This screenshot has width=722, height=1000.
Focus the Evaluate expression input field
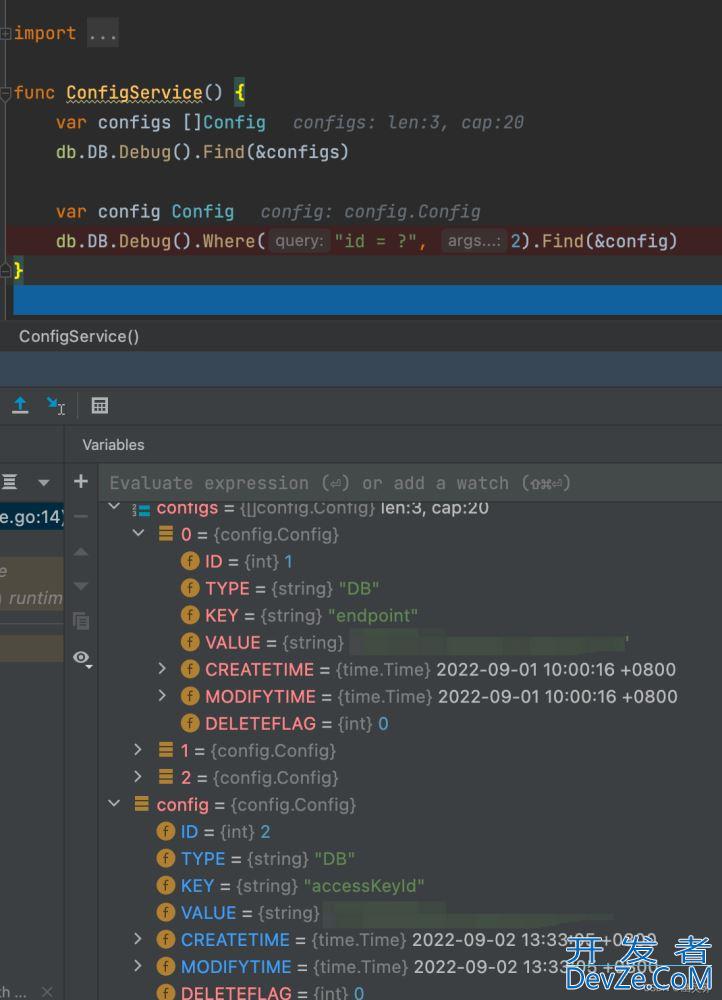410,483
